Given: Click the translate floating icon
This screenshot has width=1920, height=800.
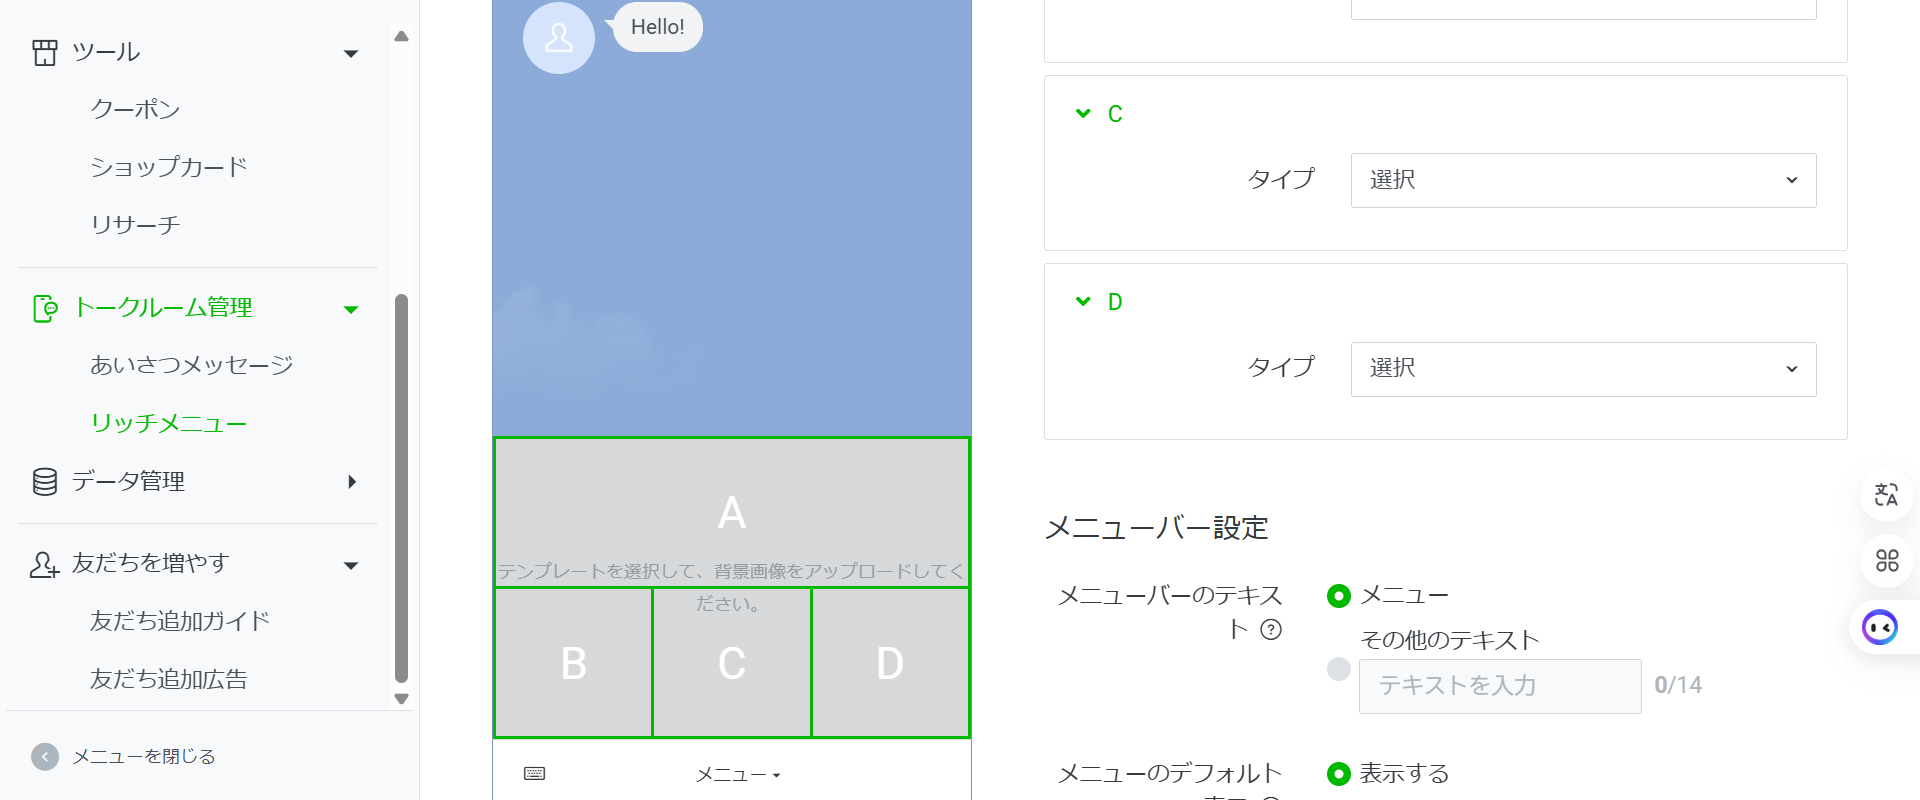Looking at the screenshot, I should click(1886, 495).
